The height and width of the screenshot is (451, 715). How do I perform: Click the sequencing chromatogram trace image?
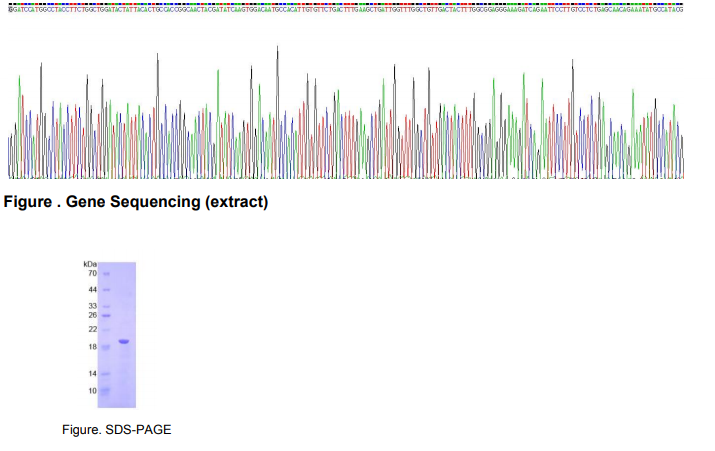click(346, 112)
